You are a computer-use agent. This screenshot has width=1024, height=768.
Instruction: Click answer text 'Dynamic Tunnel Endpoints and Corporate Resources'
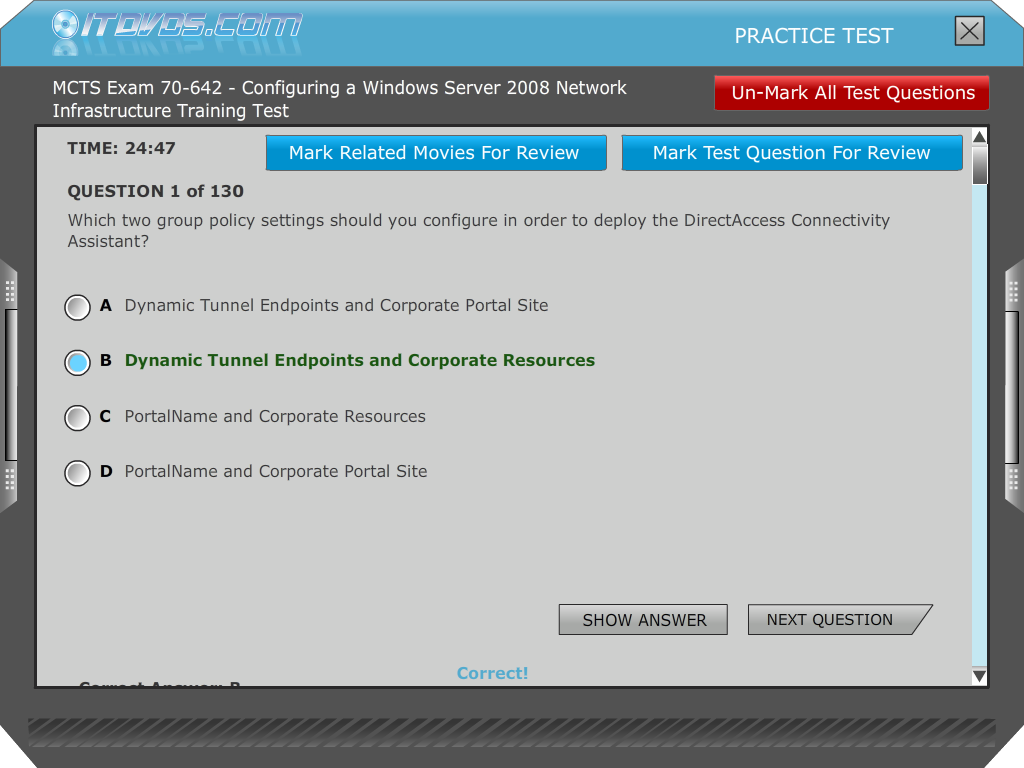(x=360, y=360)
